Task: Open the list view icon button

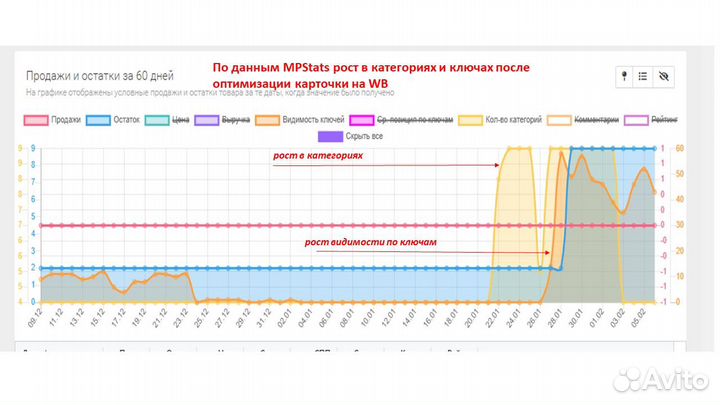Action: 642,76
